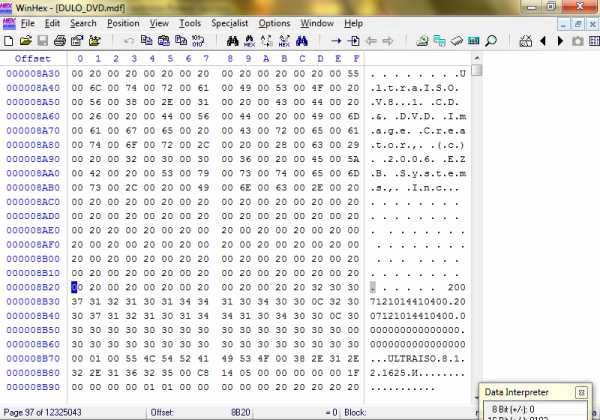Click the WinHex document icon in menu bar

tap(9, 23)
